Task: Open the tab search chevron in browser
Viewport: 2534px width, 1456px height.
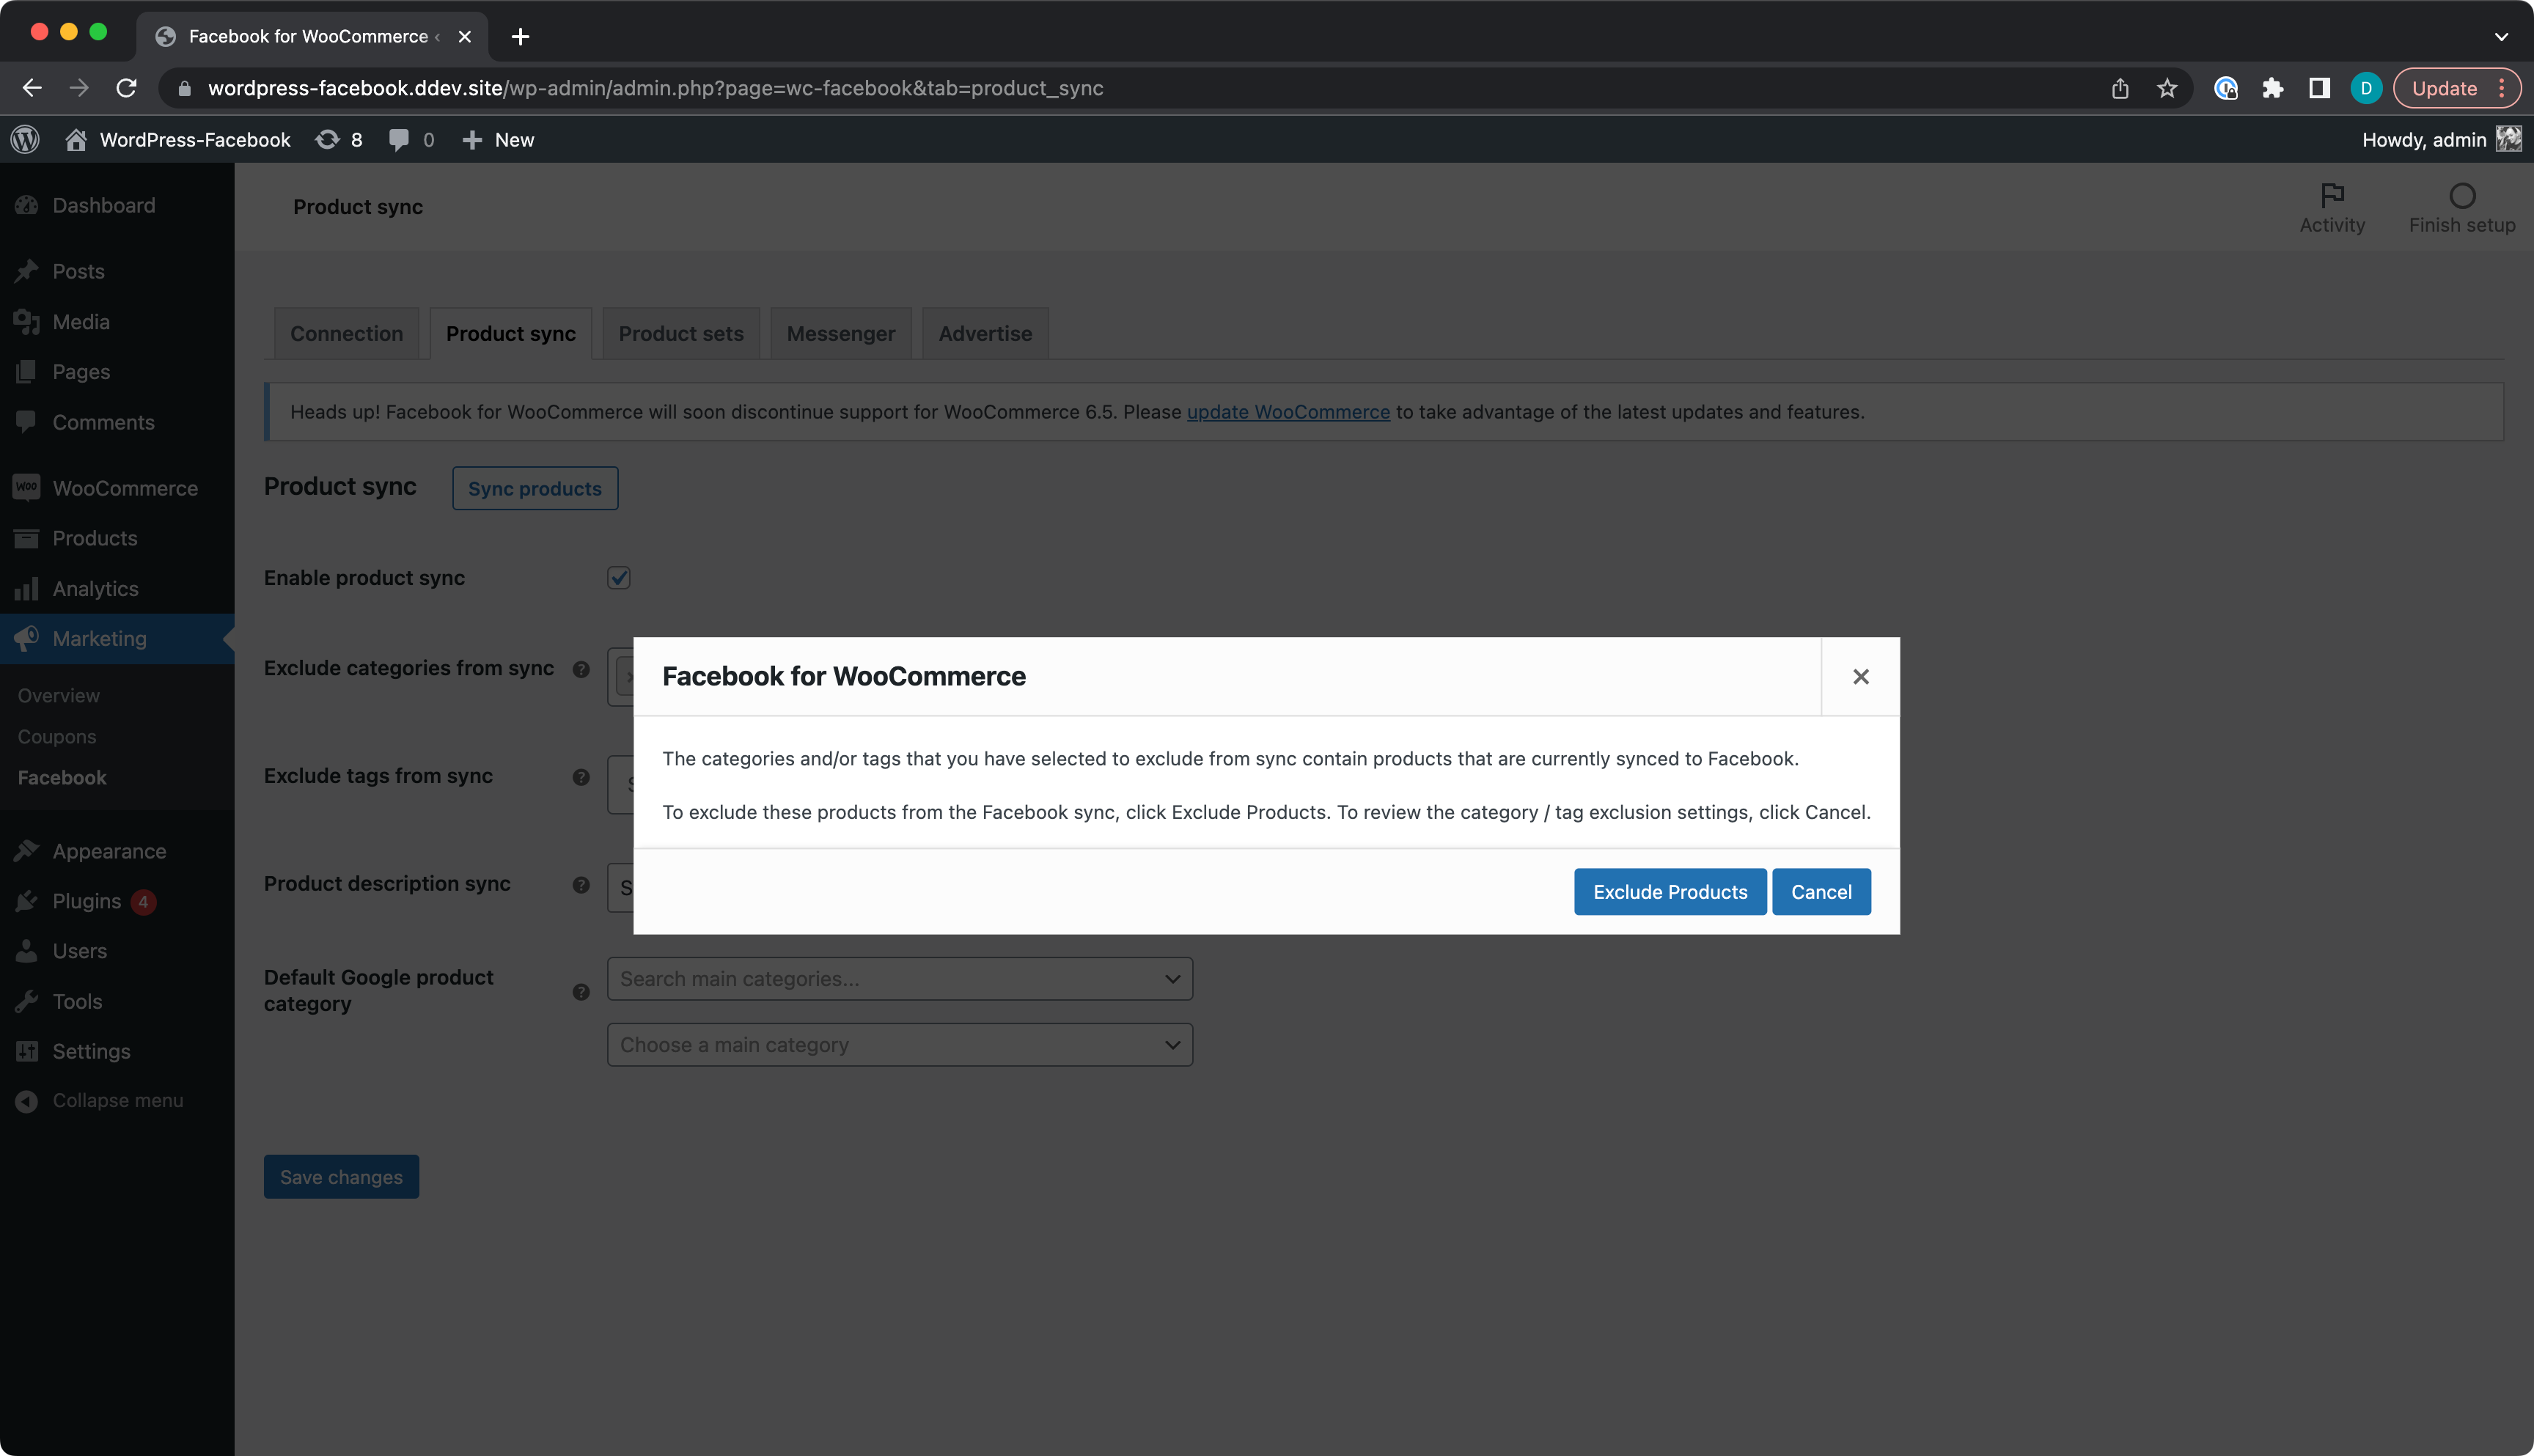Action: pyautogui.click(x=2501, y=37)
